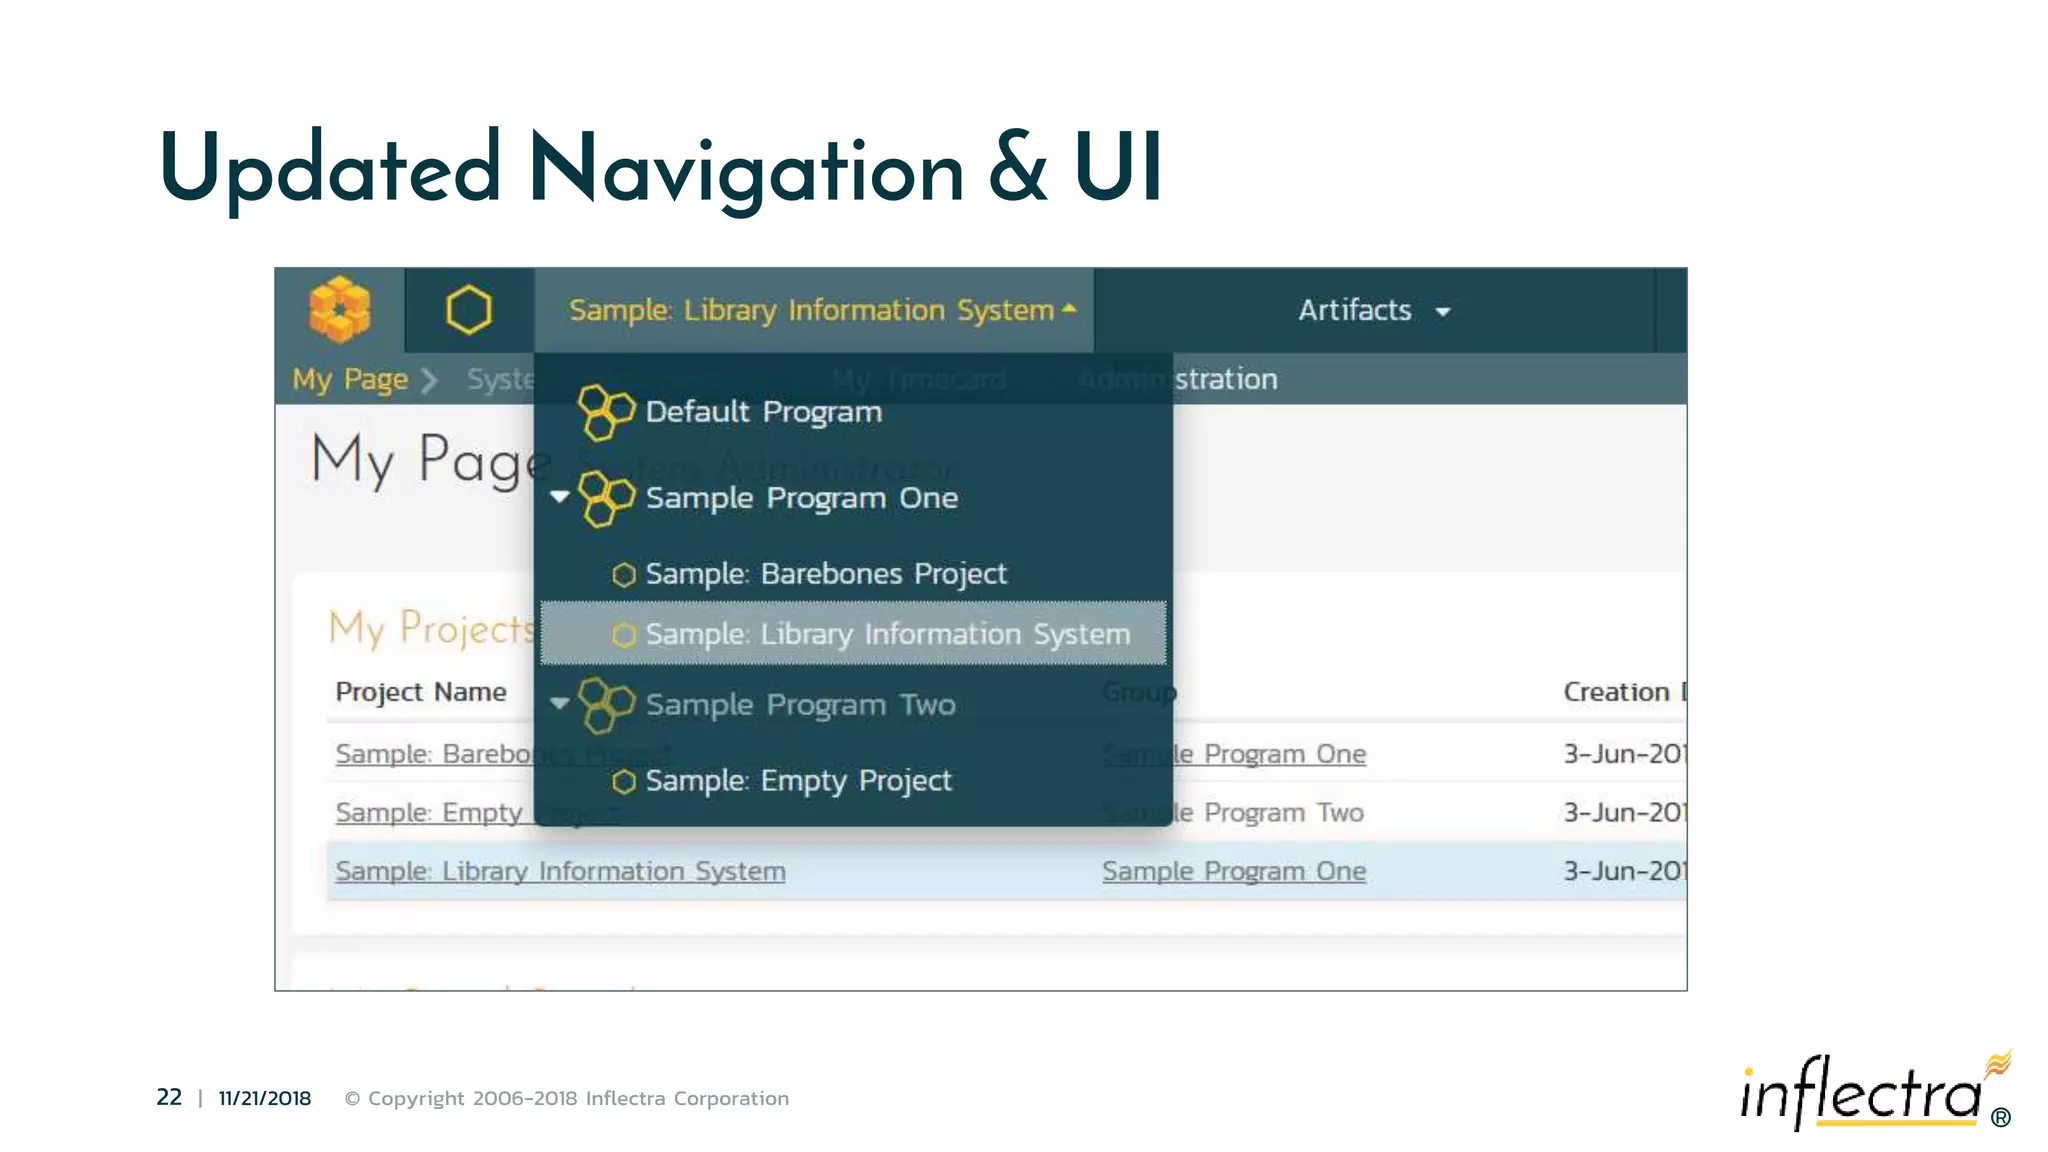This screenshot has width=2048, height=1152.
Task: Select Default Program from the project list
Action: click(x=763, y=412)
